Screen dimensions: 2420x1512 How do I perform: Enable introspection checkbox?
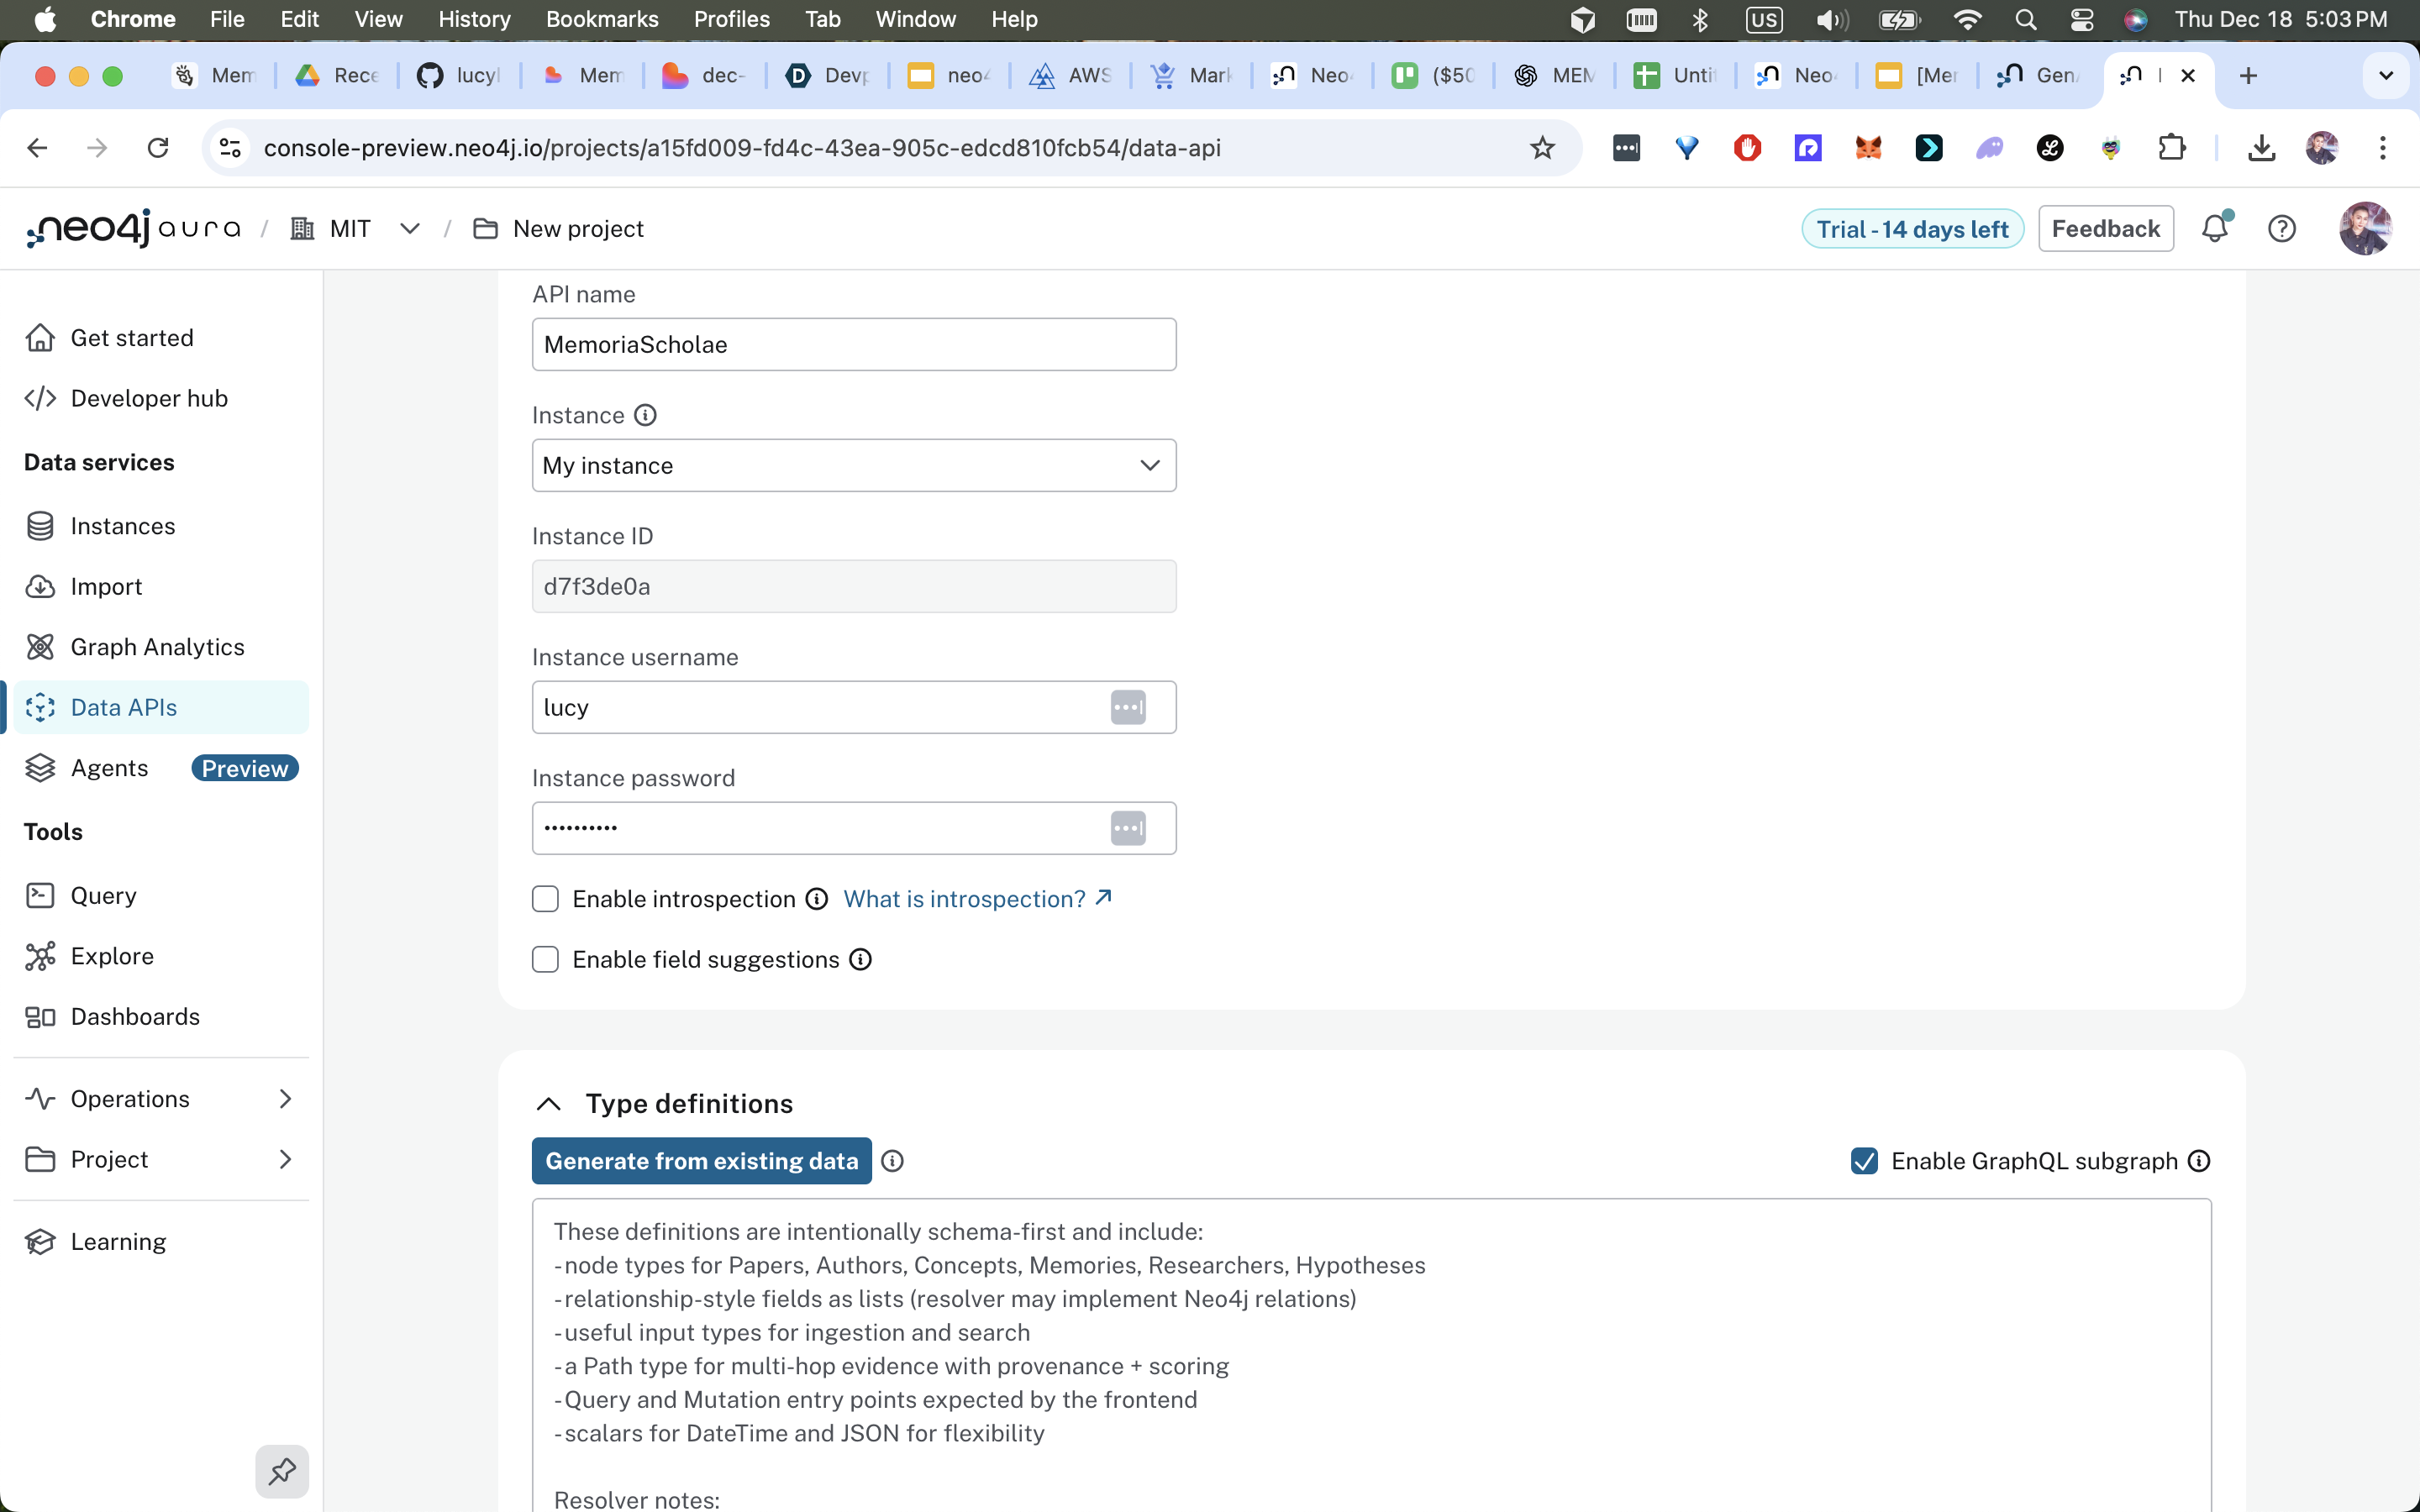[x=545, y=899]
